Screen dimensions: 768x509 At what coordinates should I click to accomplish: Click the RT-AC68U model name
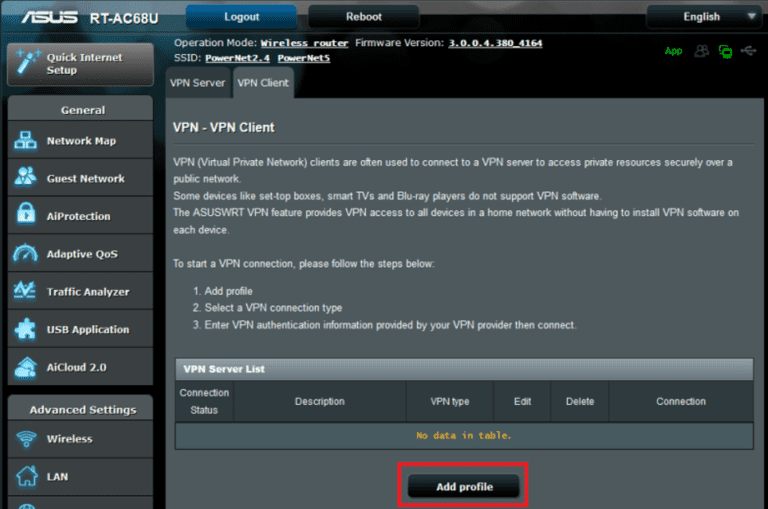click(x=124, y=18)
